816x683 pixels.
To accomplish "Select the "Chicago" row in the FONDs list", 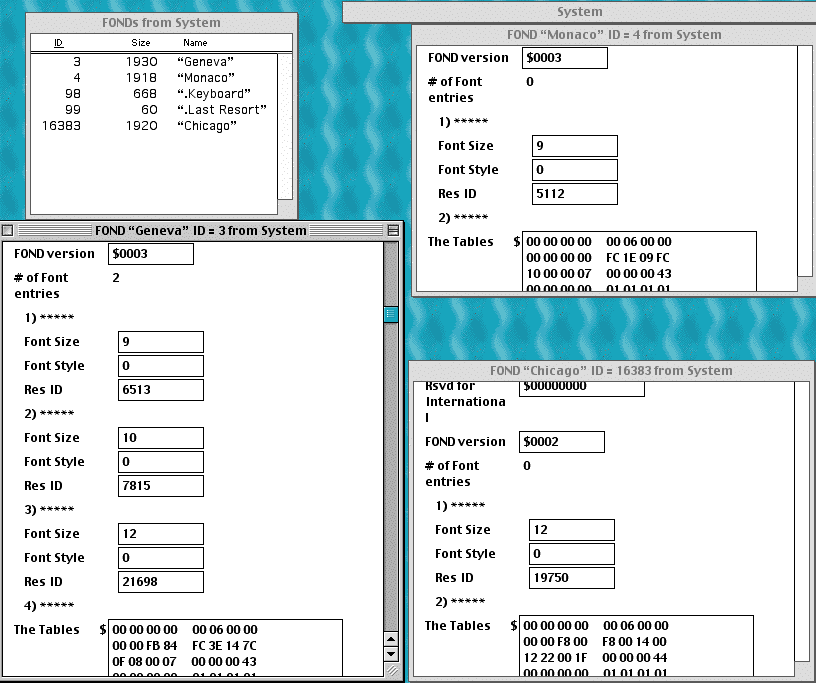I will (x=154, y=126).
